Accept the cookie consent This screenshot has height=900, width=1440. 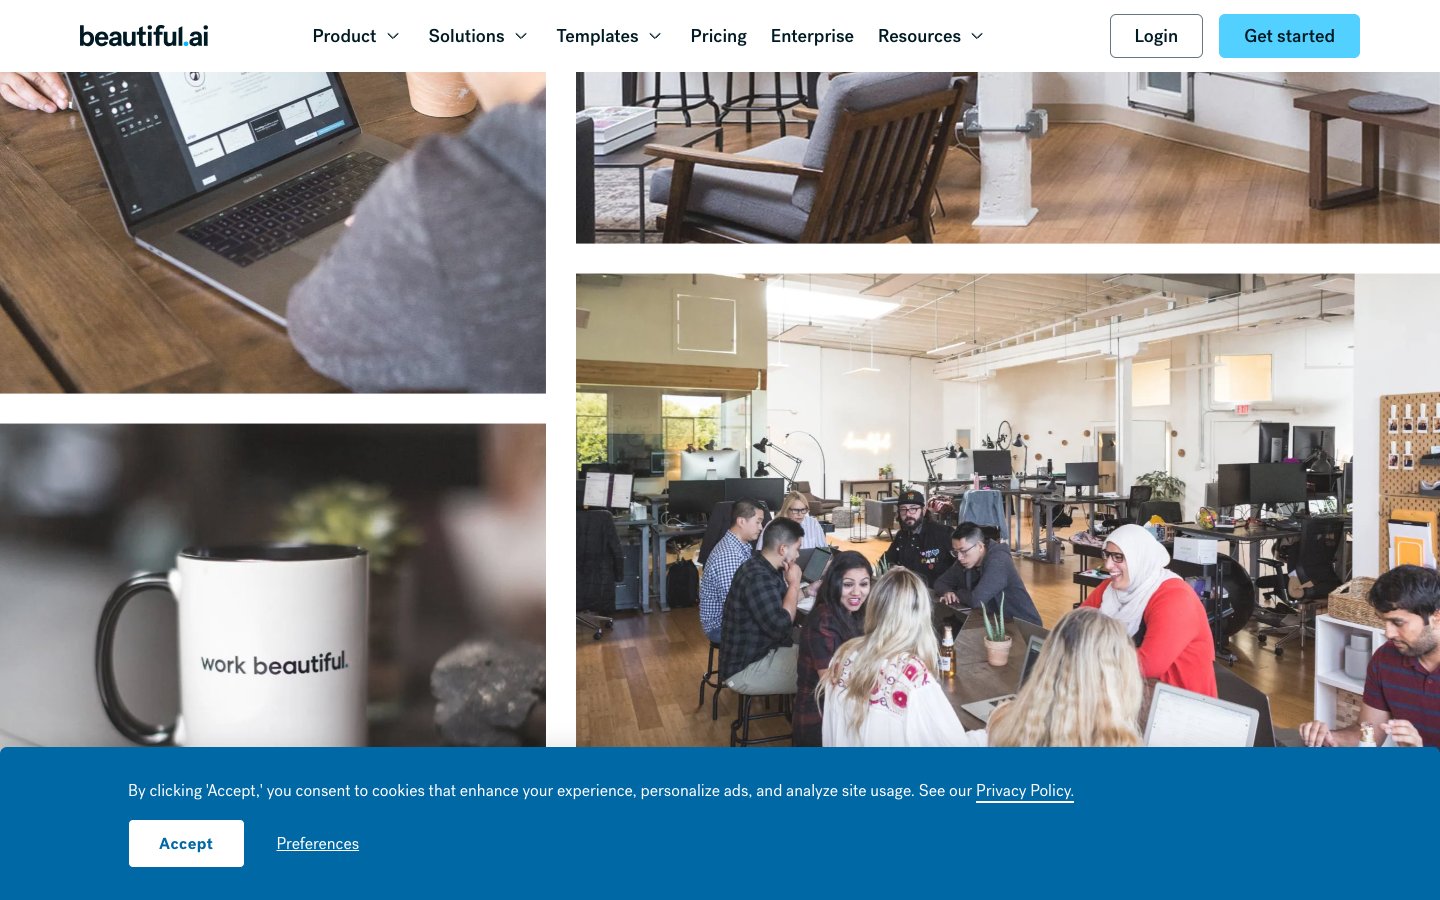186,843
